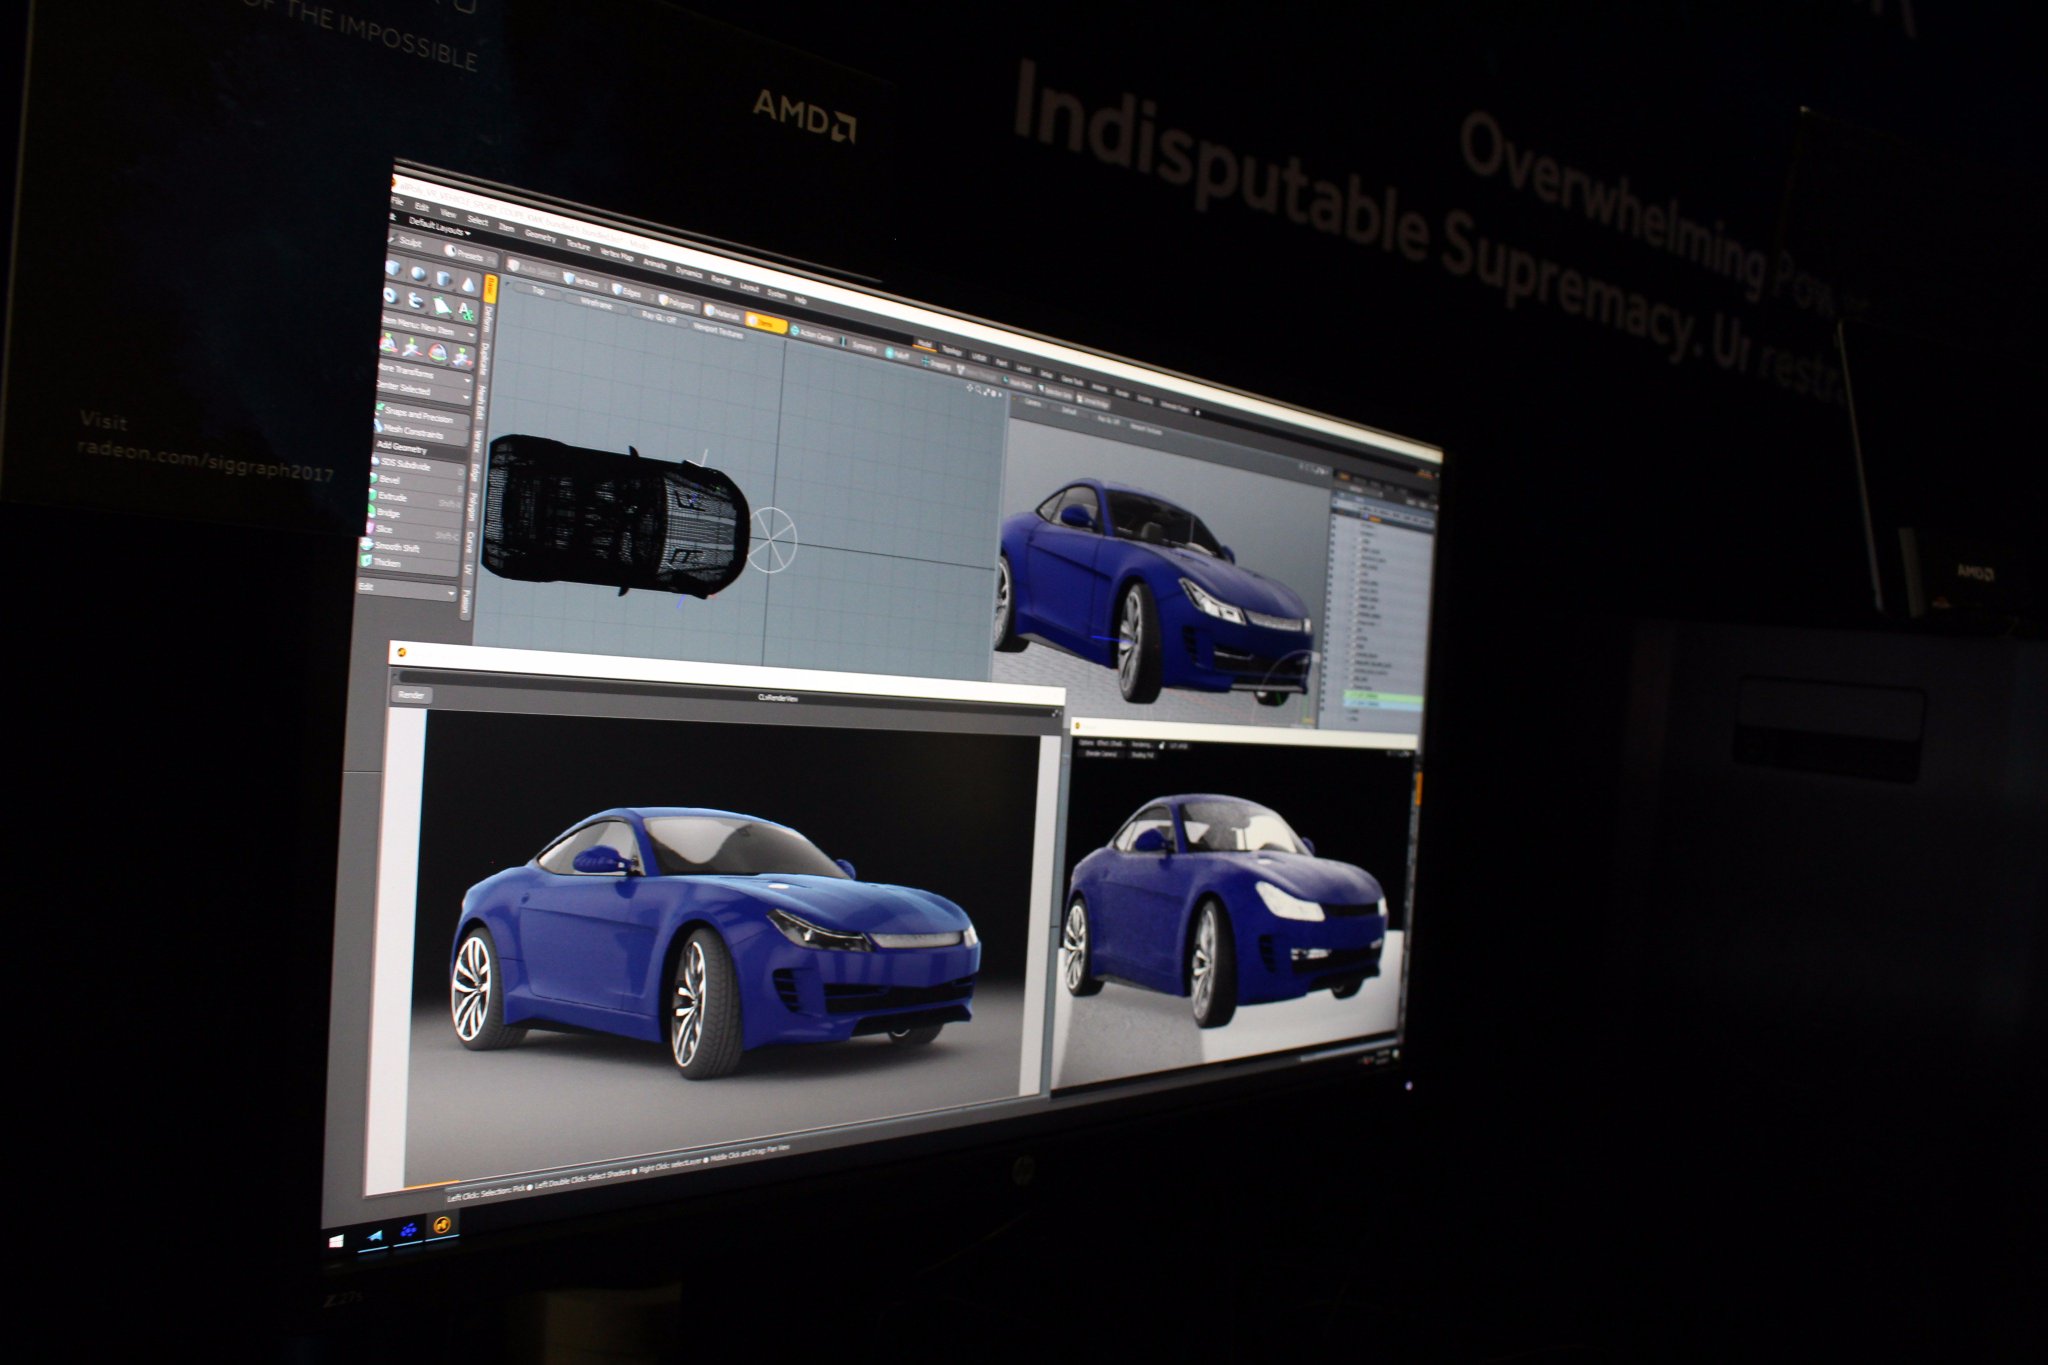
Task: Select the Cube primitive tool
Action: coord(393,268)
